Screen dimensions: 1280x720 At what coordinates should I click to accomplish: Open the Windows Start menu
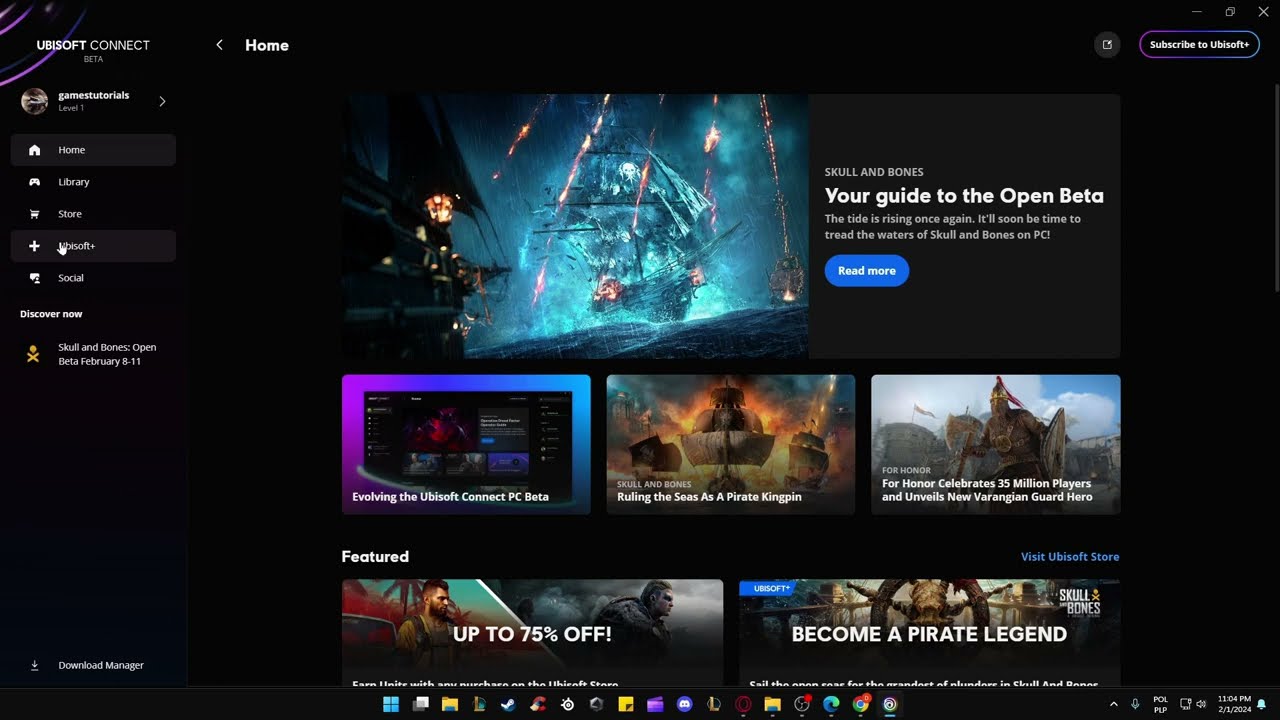(x=391, y=704)
